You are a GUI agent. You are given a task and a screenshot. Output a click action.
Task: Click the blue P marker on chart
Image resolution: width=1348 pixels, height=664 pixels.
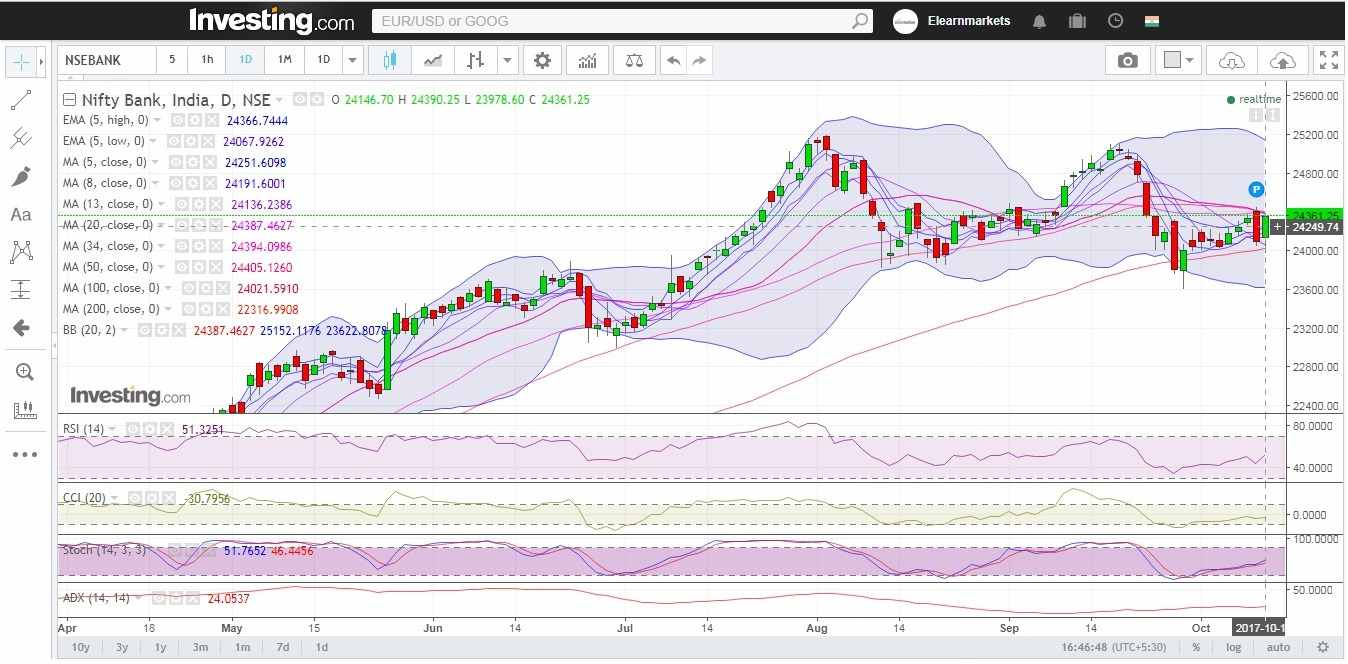tap(1257, 189)
